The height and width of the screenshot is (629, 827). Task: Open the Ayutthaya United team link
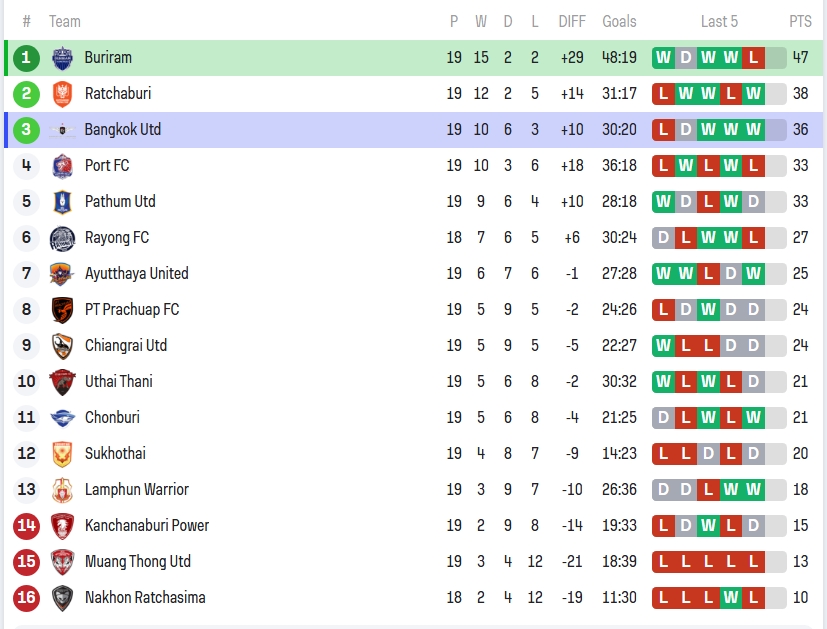point(136,274)
